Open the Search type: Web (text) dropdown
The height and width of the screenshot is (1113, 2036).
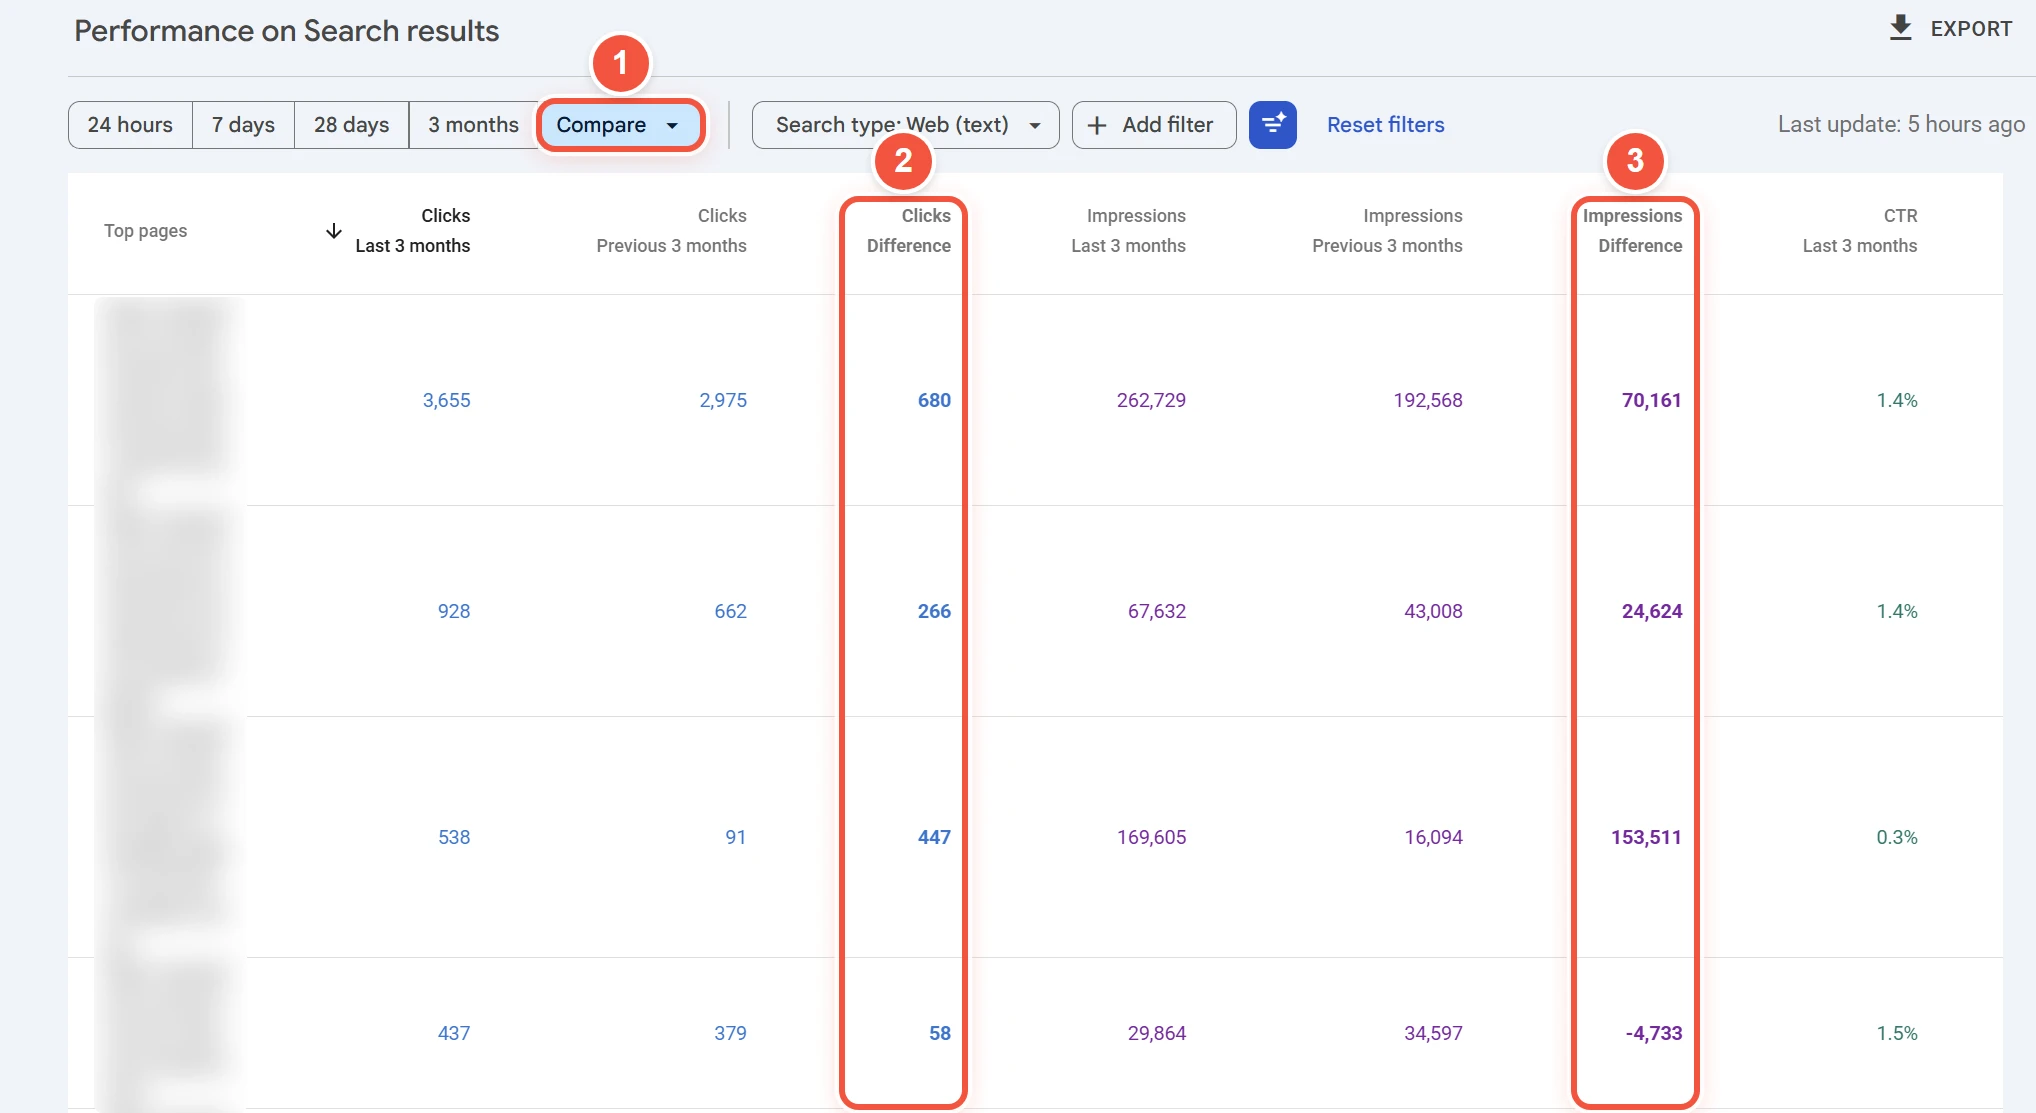[x=905, y=125]
